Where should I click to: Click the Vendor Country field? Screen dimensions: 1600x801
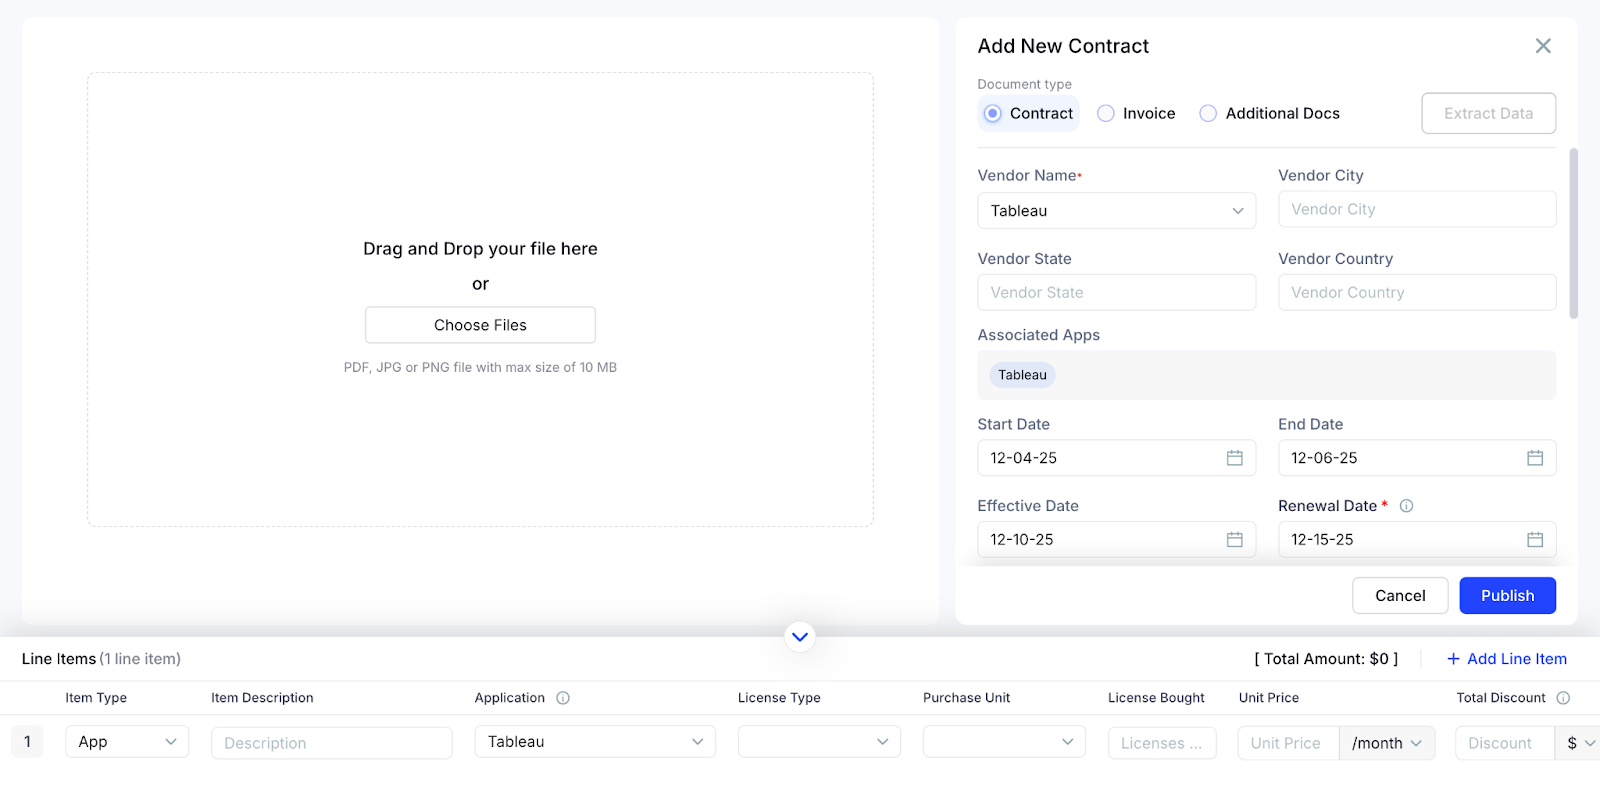[x=1417, y=292]
